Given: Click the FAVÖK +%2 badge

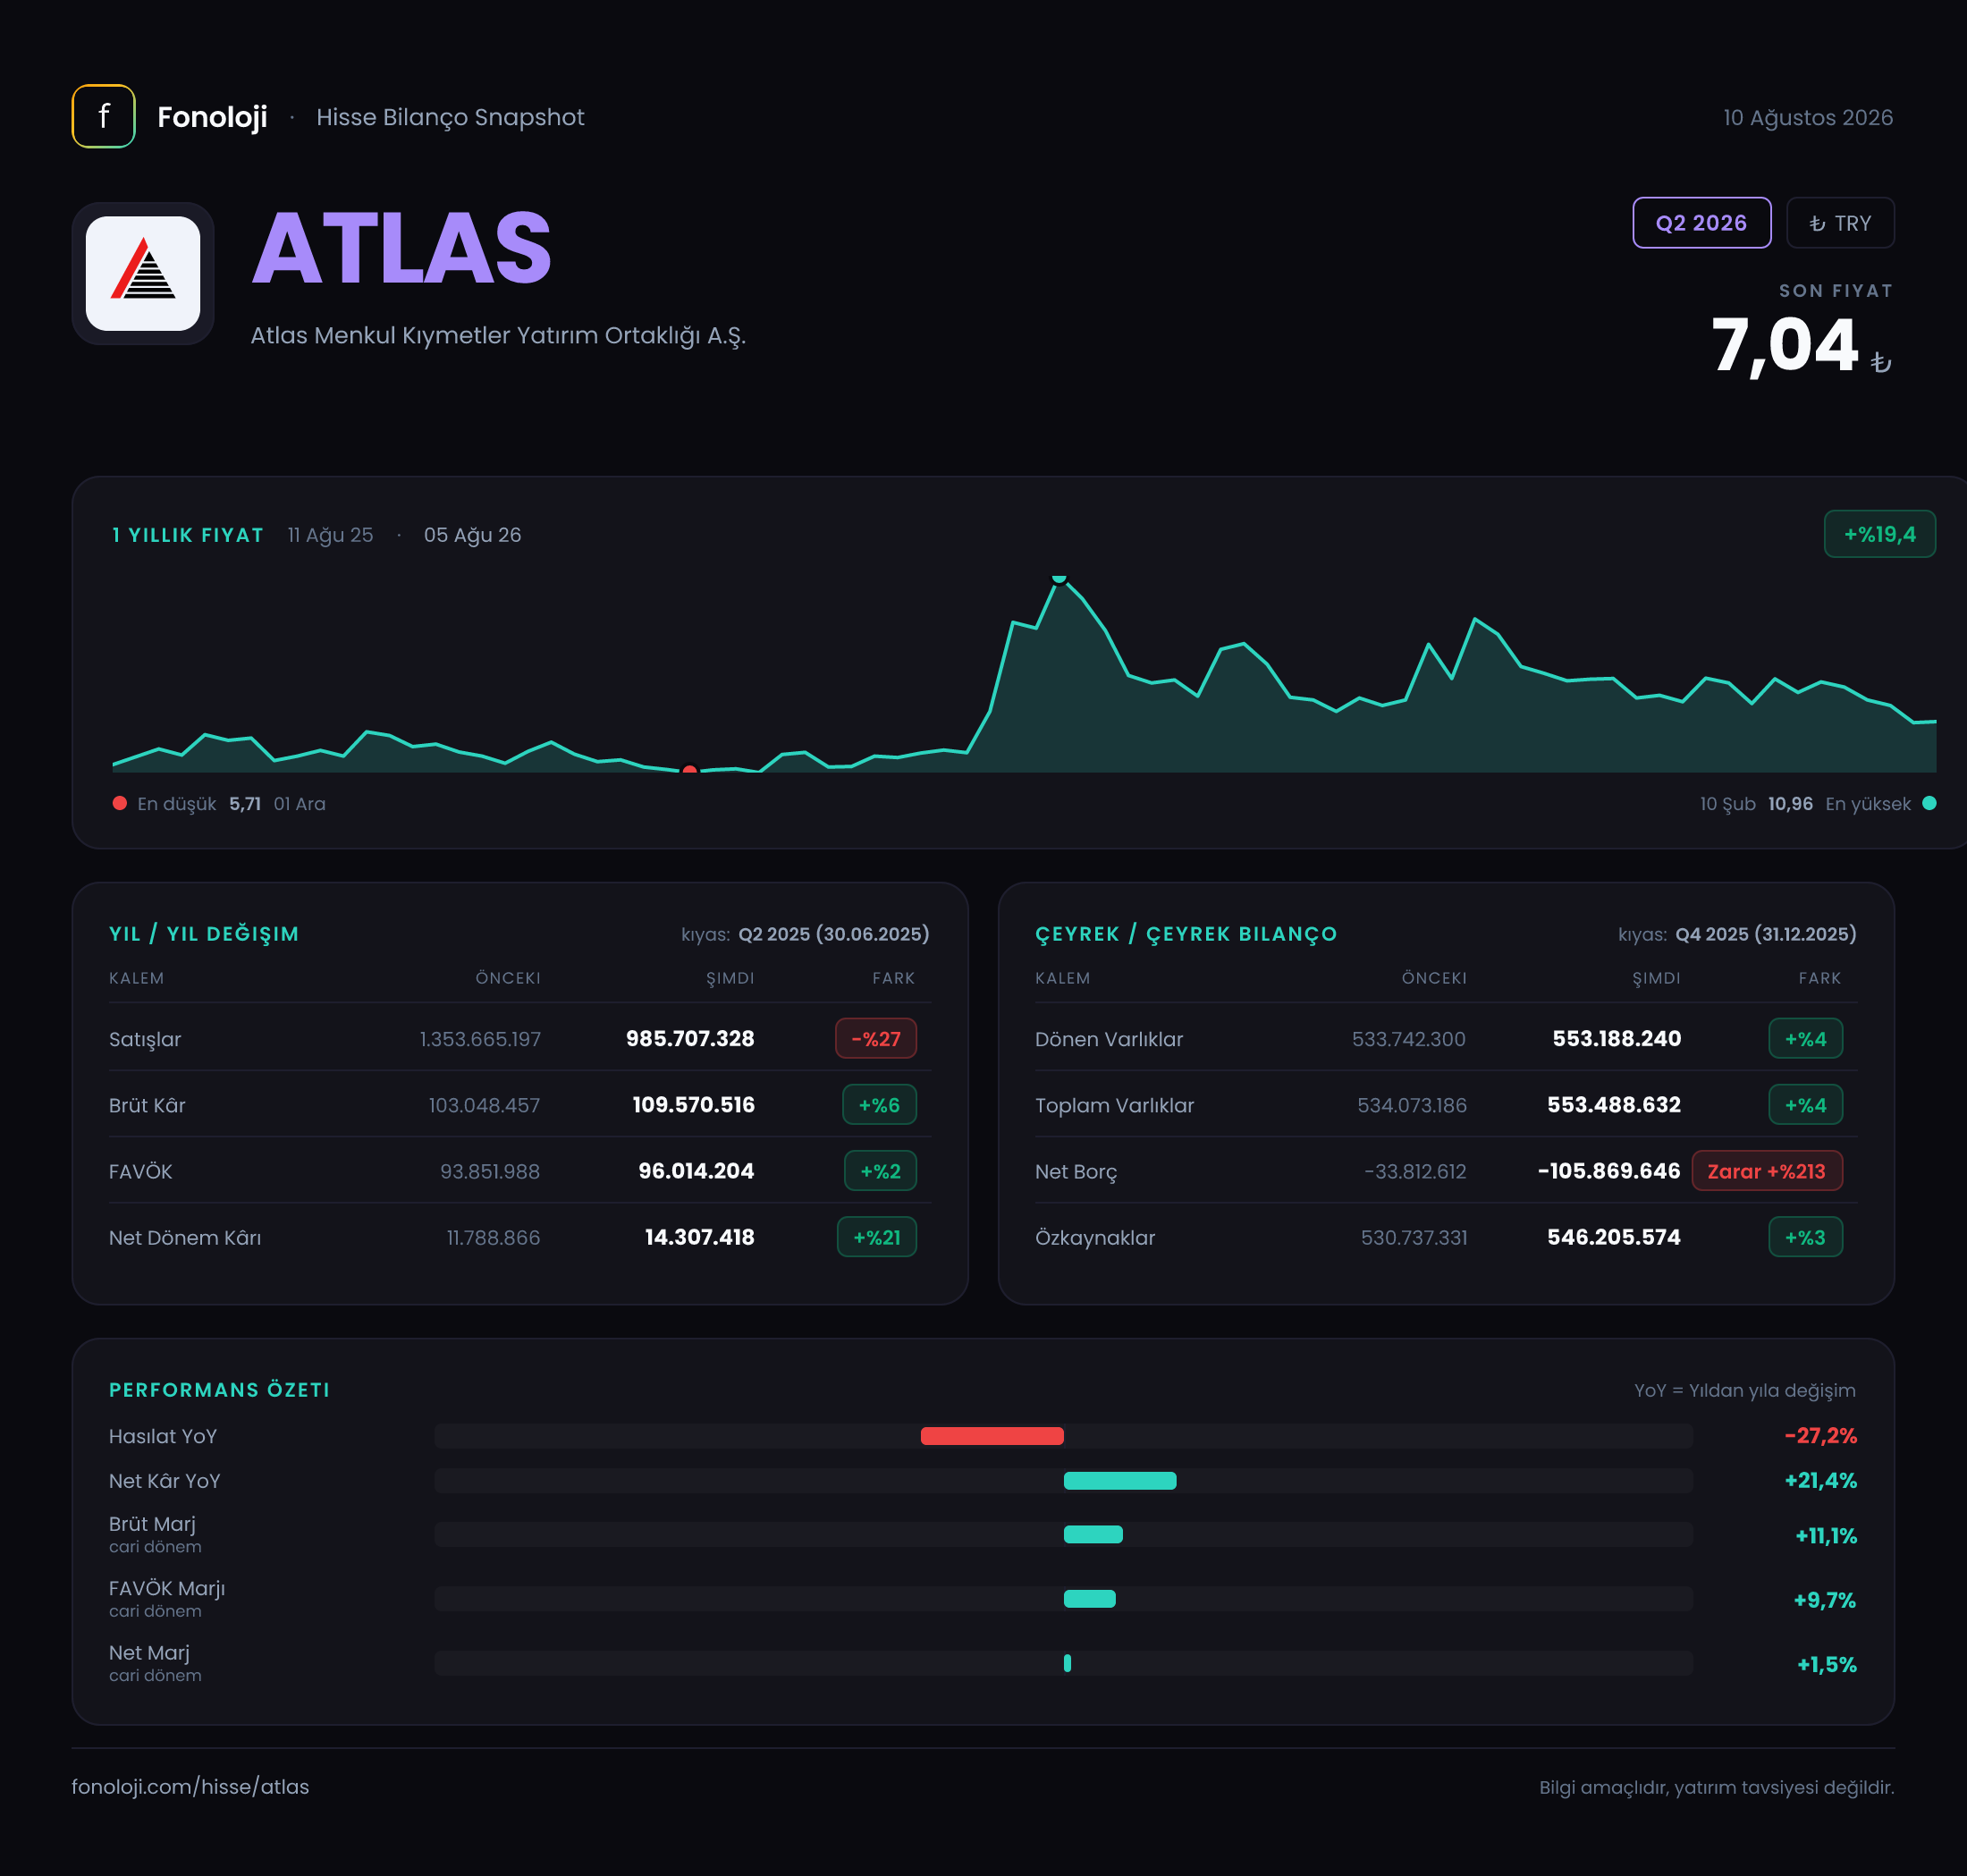Looking at the screenshot, I should click(x=880, y=1170).
